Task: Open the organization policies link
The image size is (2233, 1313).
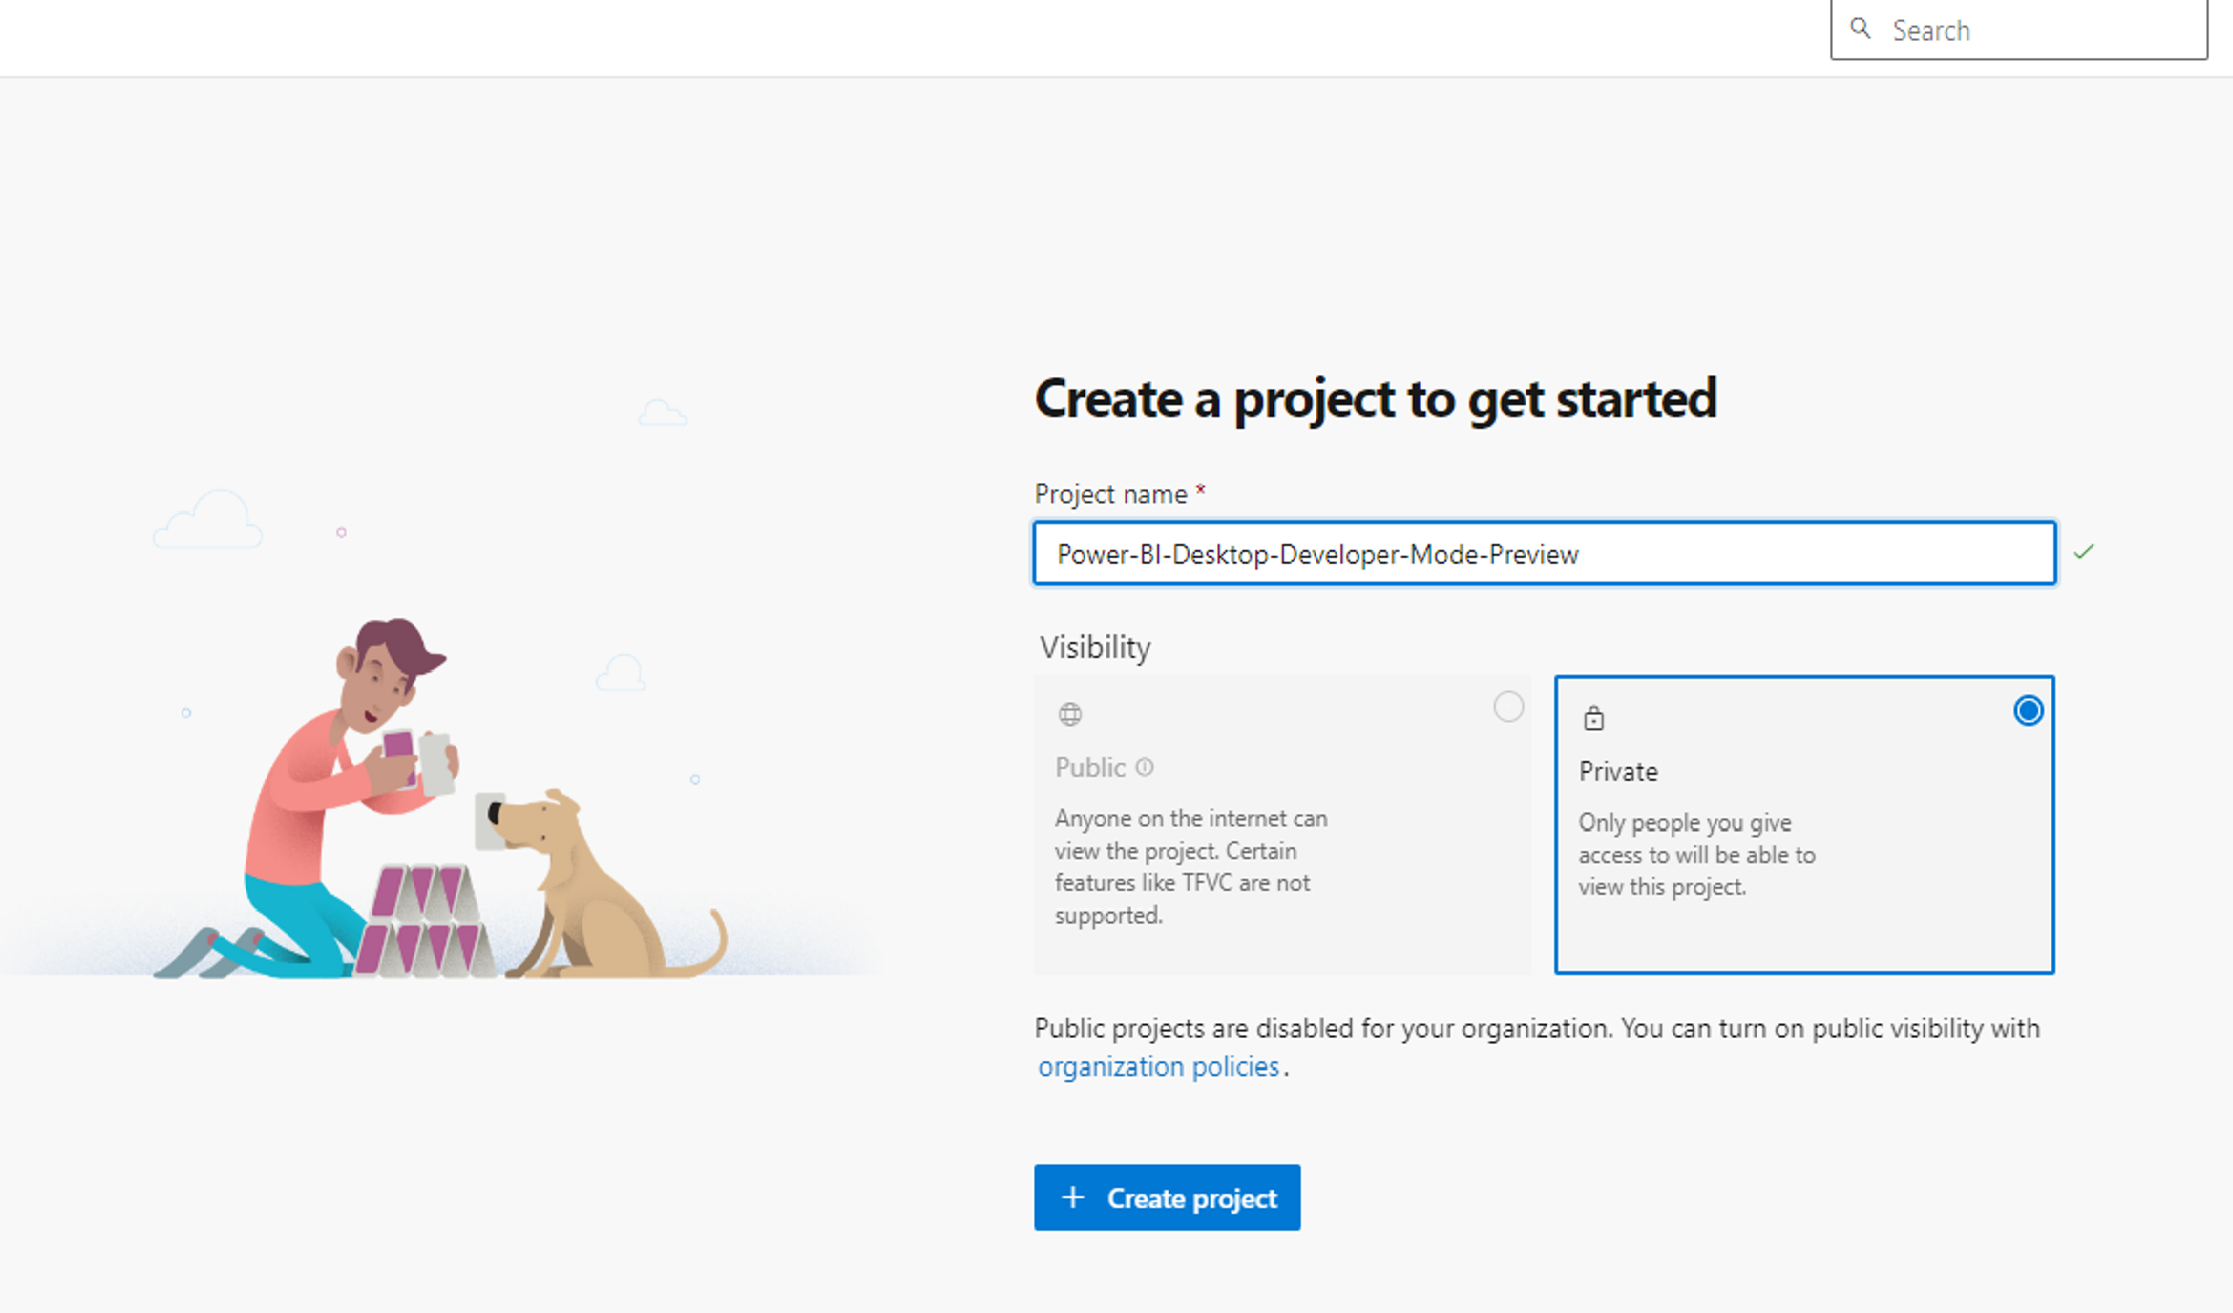Action: pos(1158,1066)
